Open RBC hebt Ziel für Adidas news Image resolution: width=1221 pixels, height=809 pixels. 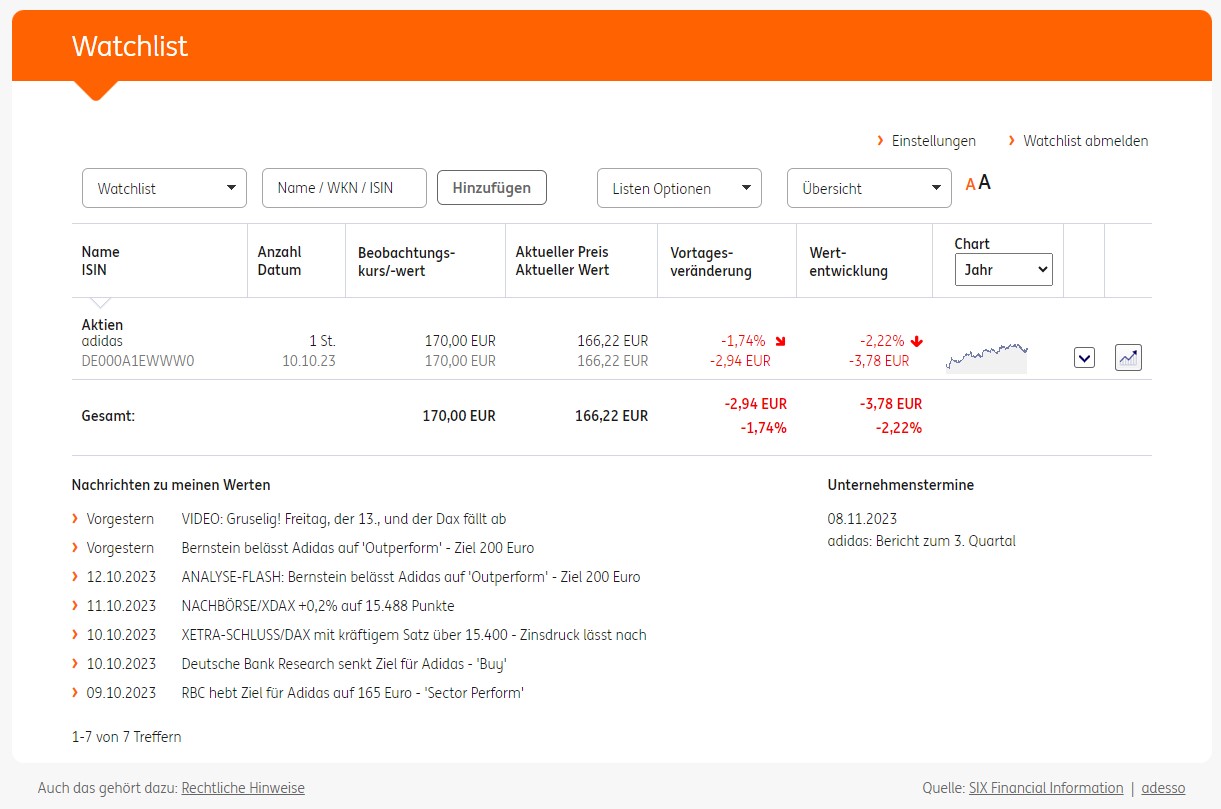(353, 693)
